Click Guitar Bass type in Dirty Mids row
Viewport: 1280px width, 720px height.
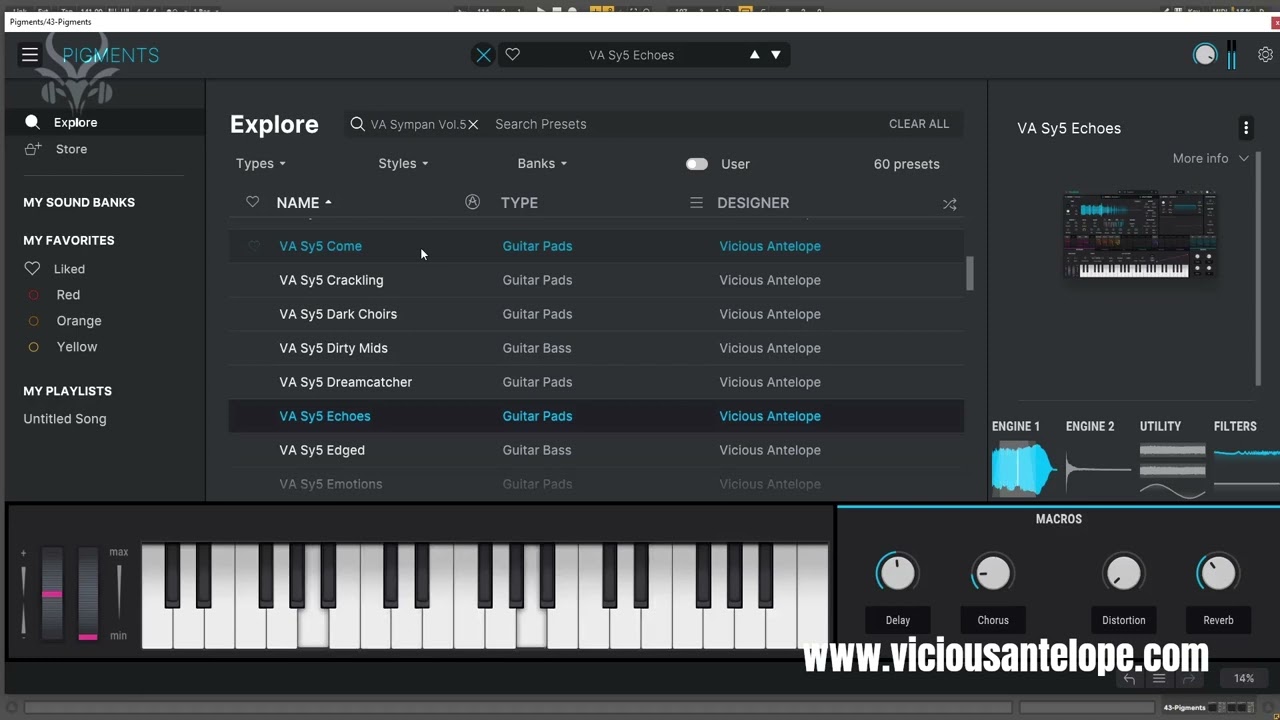[537, 348]
